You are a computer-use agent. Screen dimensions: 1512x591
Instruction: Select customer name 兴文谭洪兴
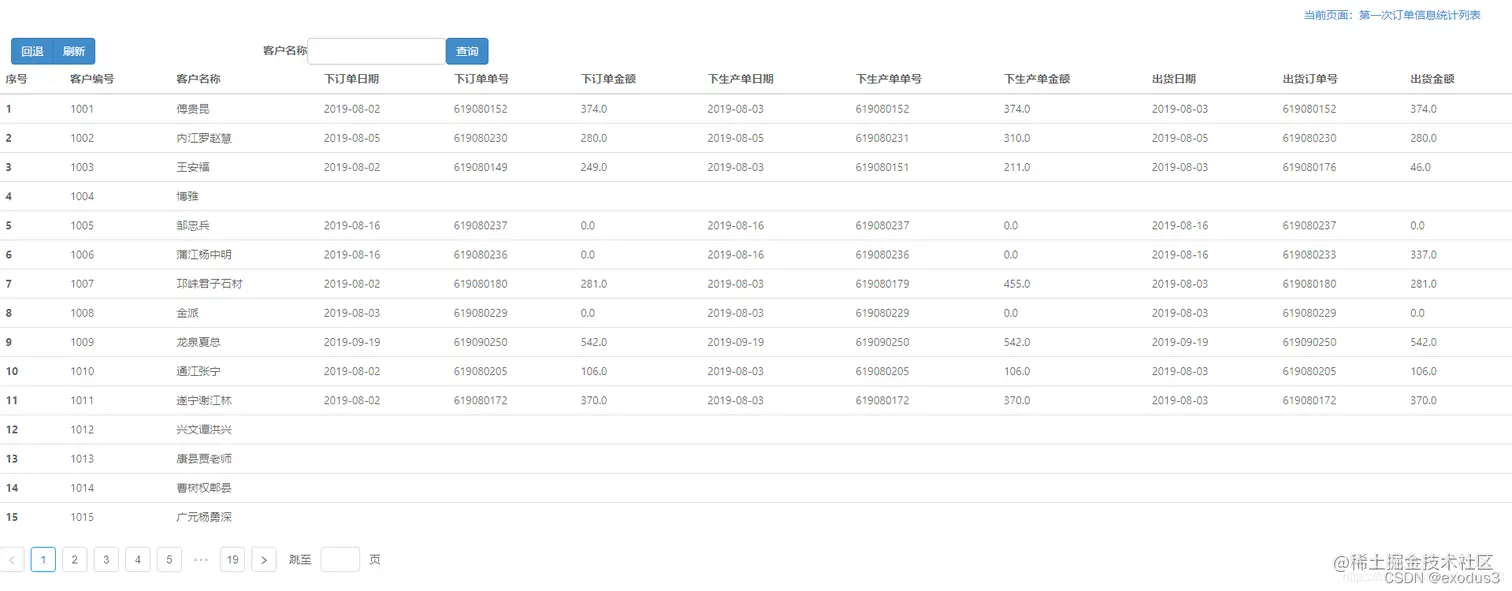[204, 430]
